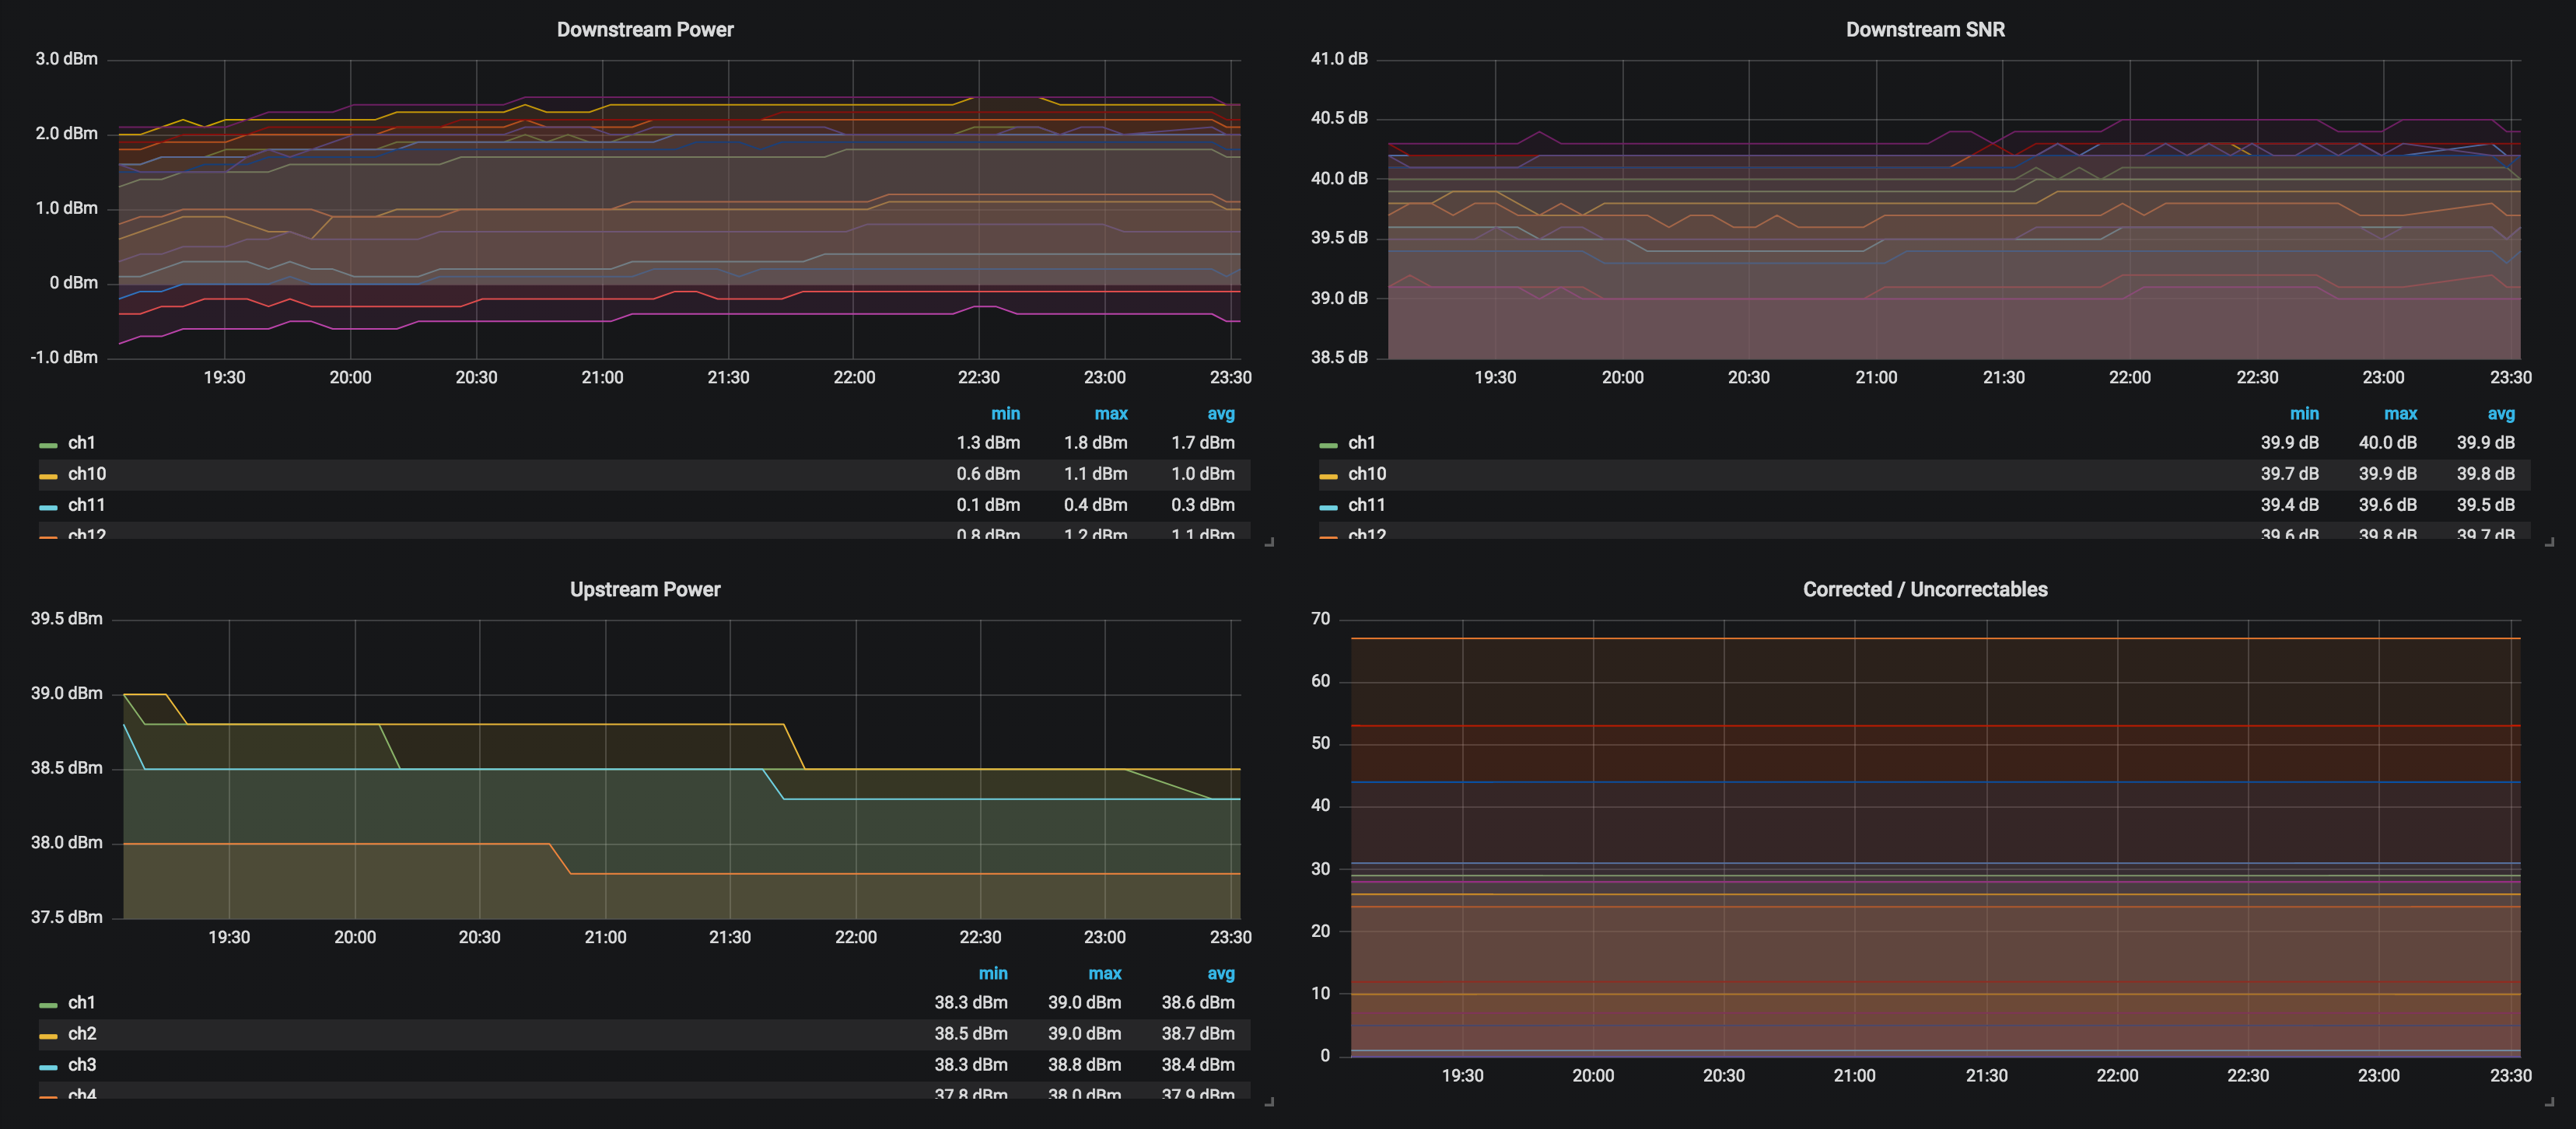
Task: Toggle ch11 series in Downstream Power legend
Action: pyautogui.click(x=87, y=505)
